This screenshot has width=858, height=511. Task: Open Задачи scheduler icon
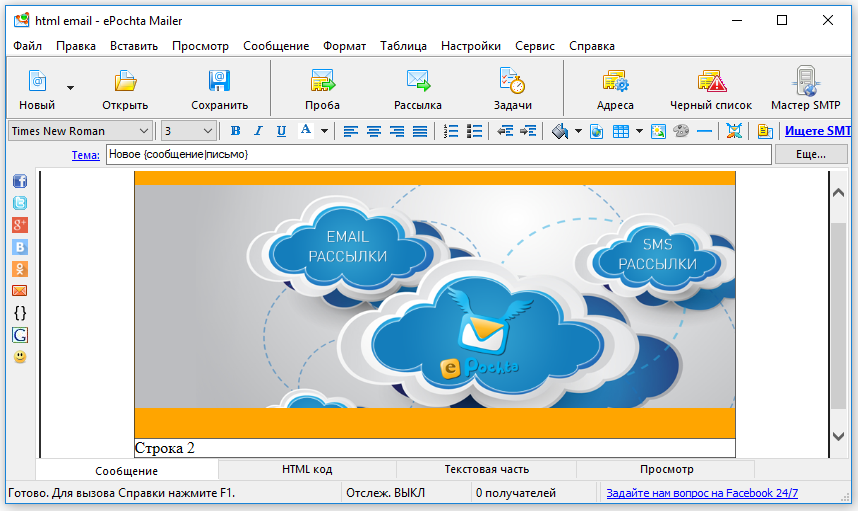click(x=513, y=81)
